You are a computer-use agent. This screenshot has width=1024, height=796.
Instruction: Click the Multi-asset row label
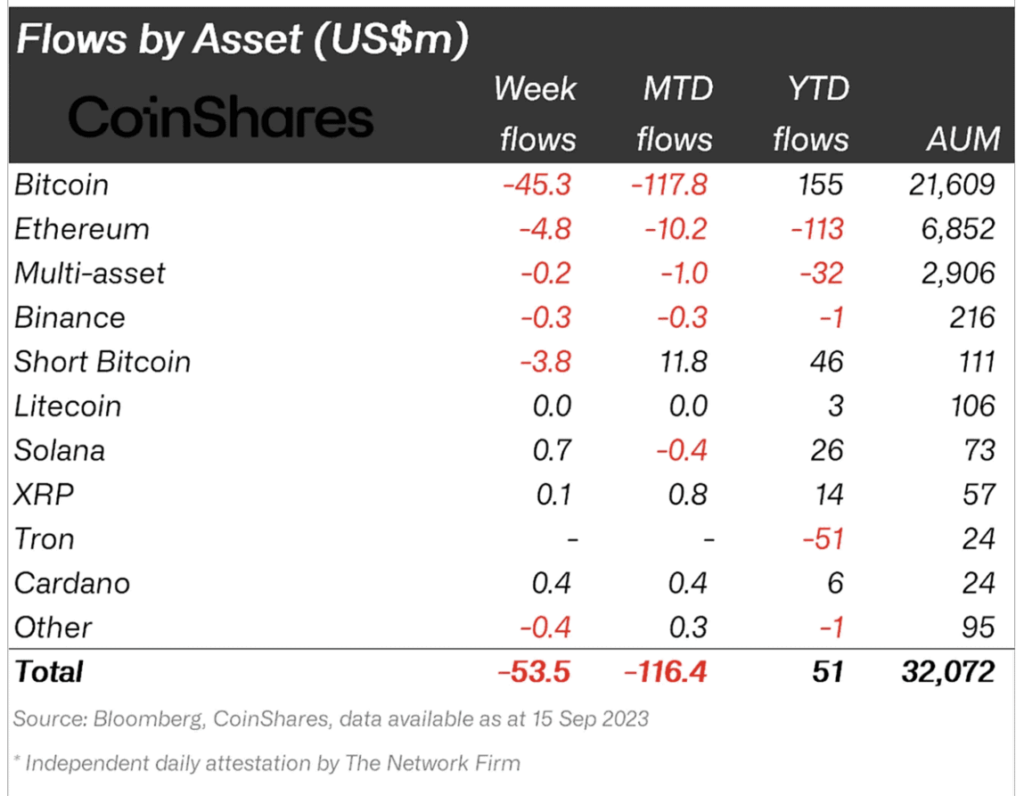[x=89, y=273]
